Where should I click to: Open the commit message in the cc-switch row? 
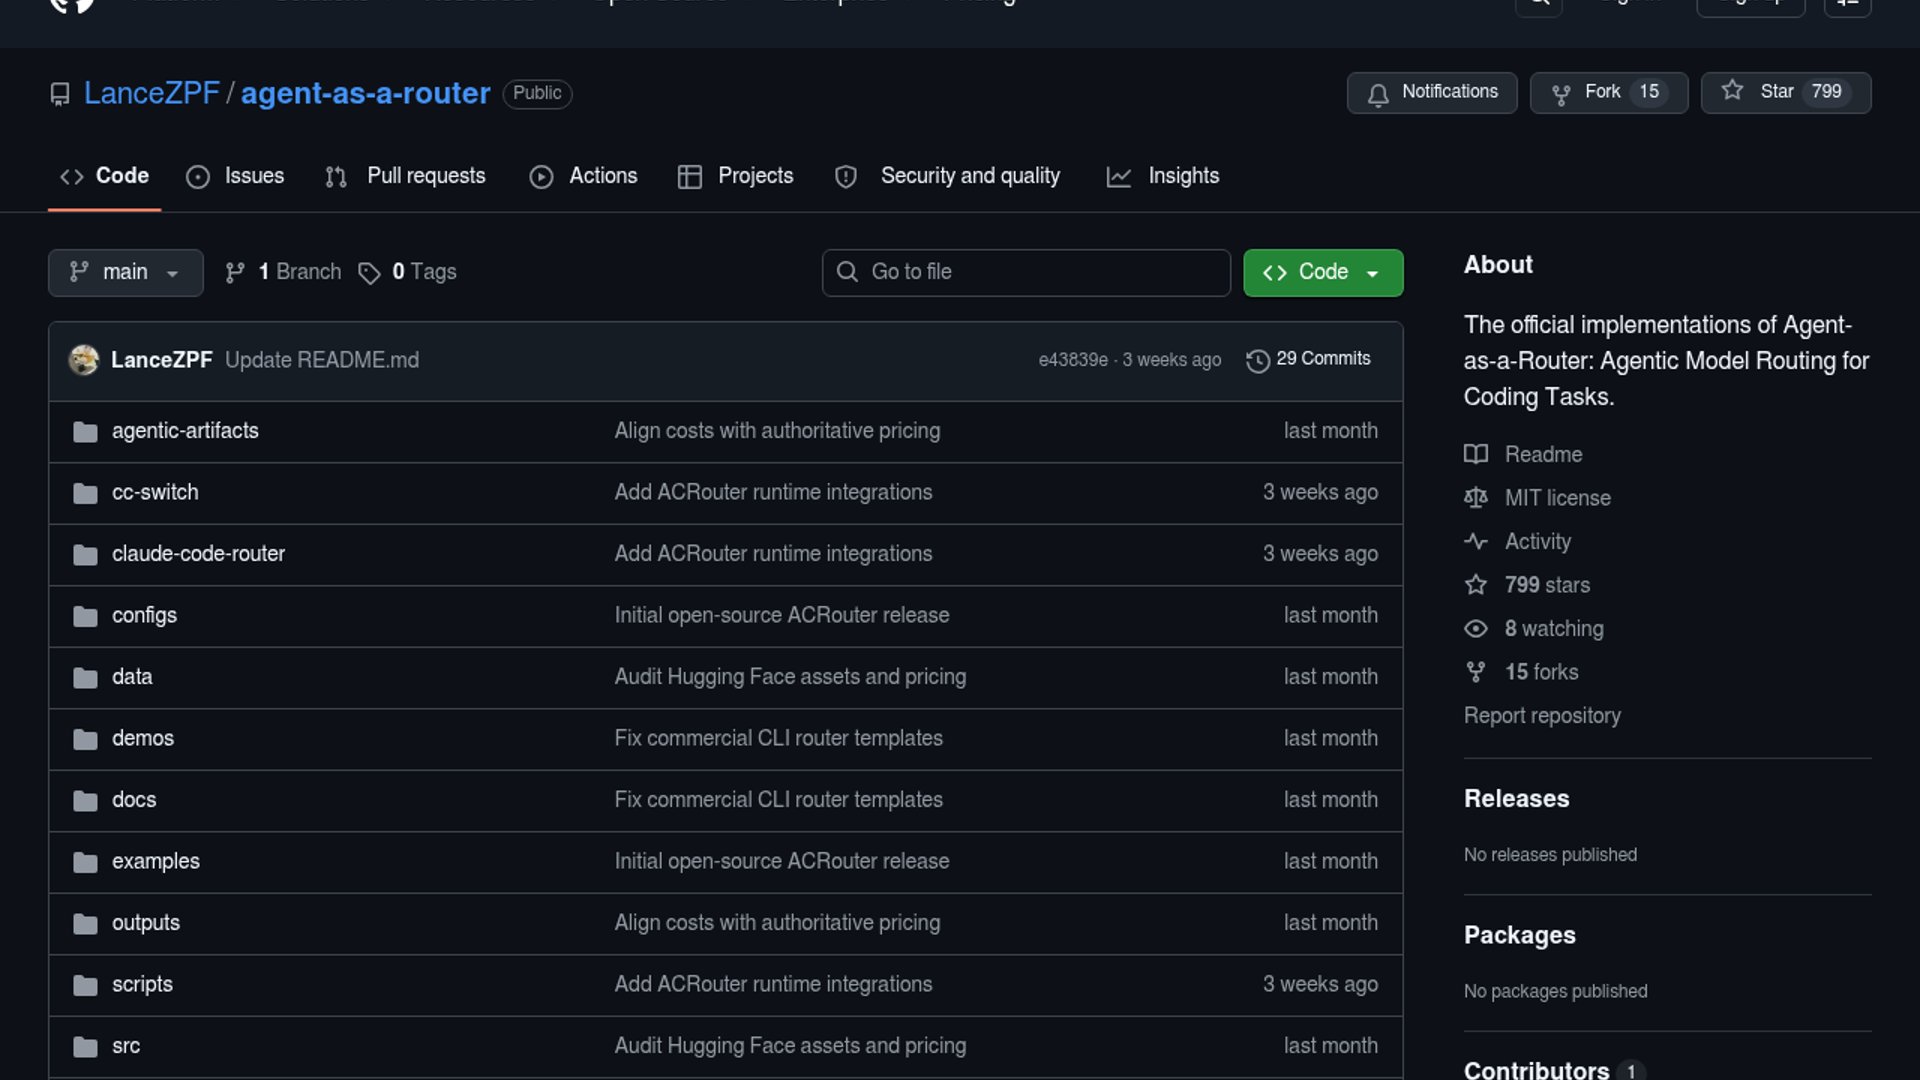tap(773, 492)
